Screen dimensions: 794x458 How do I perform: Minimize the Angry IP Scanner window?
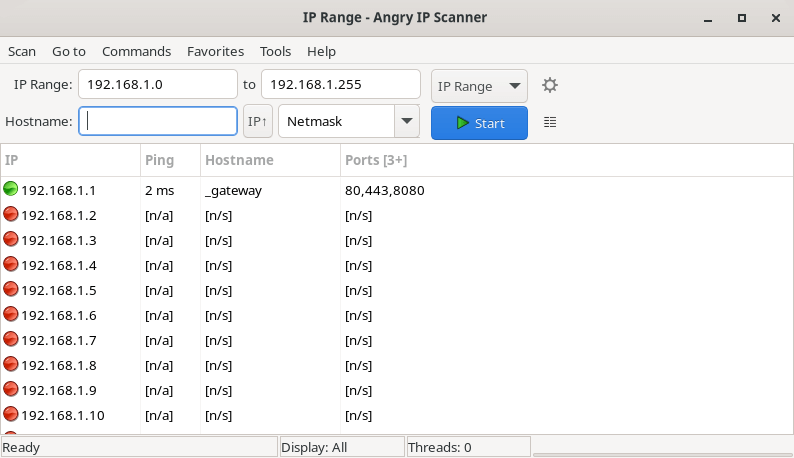708,18
